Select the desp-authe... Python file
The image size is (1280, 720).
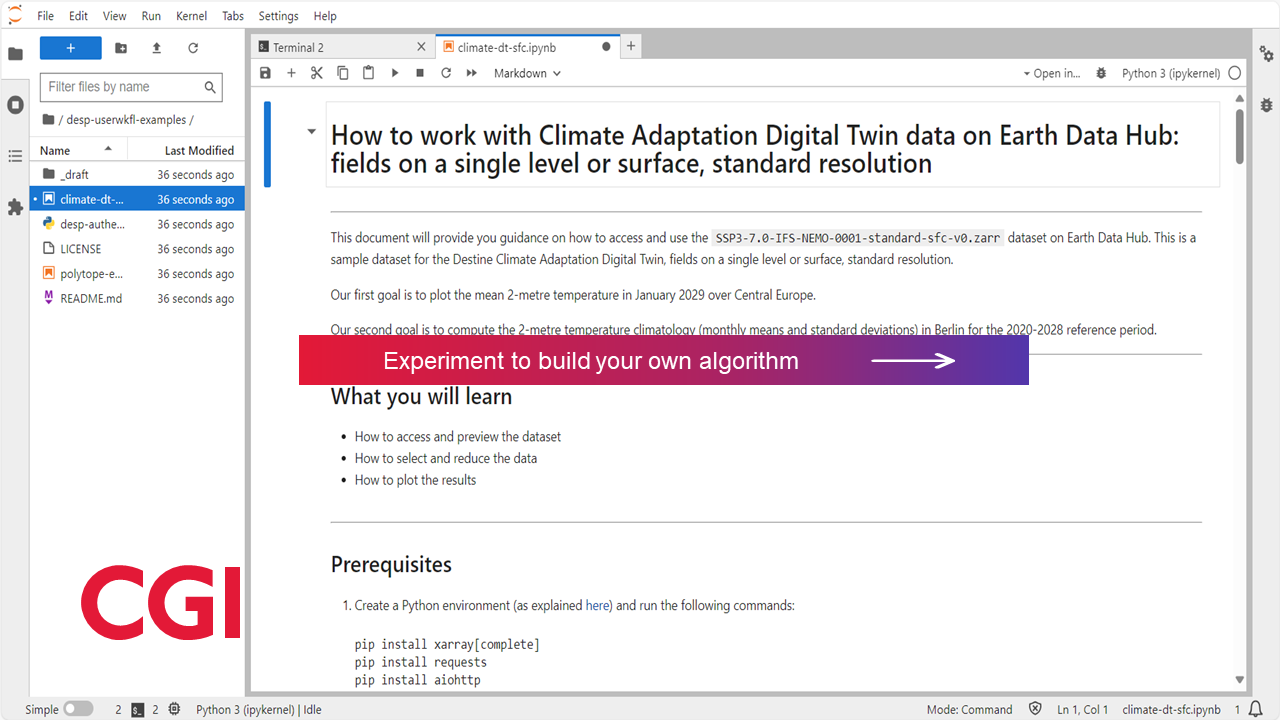pos(137,224)
